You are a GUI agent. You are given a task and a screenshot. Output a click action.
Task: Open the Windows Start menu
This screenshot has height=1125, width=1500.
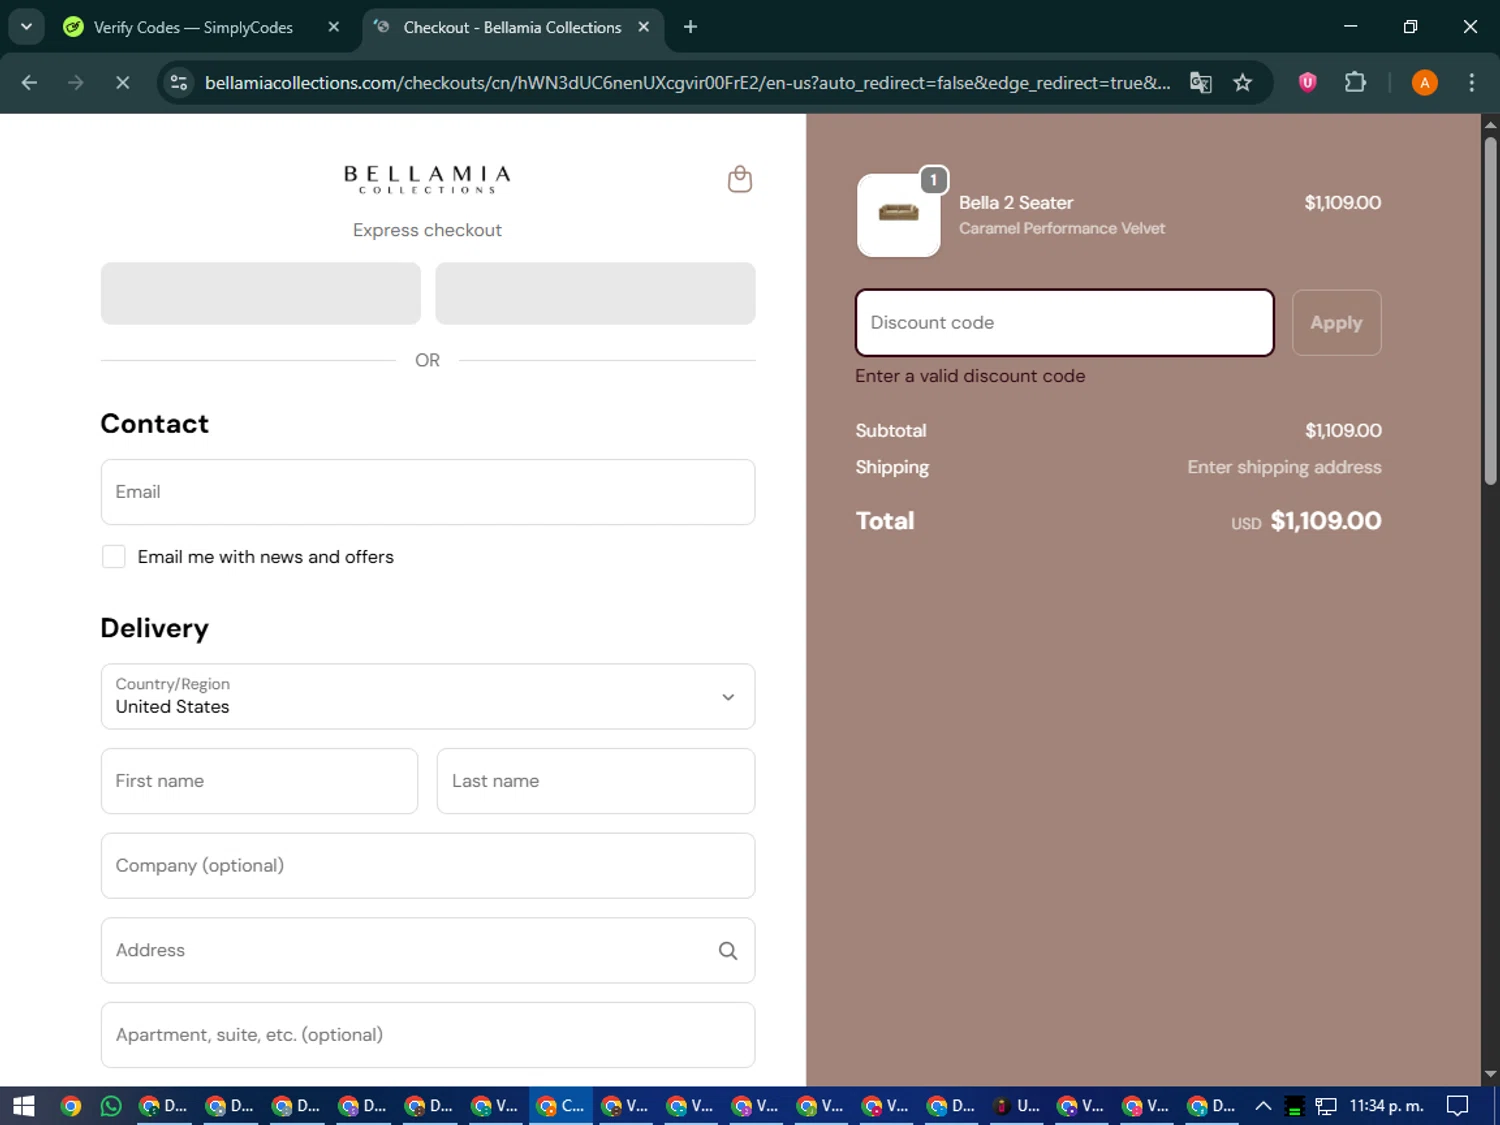24,1106
